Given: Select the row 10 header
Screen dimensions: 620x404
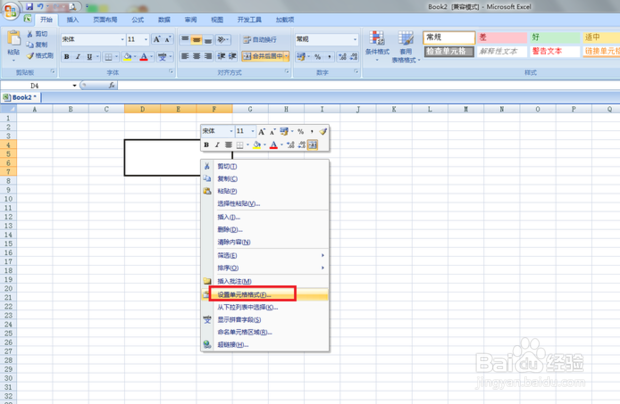Looking at the screenshot, I should pos(8,199).
